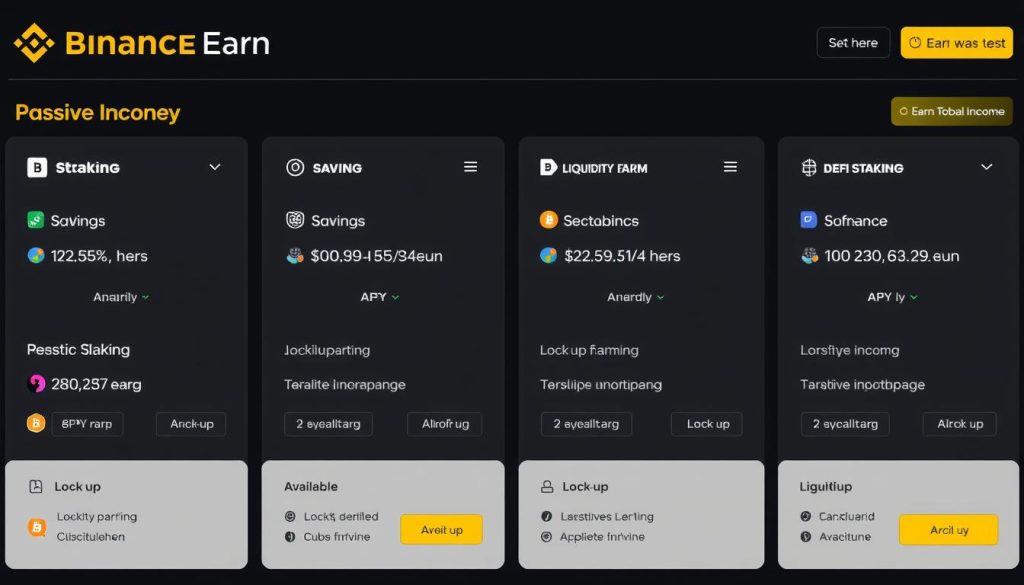Click the shield icon beside Savings in SAVING card

[295, 220]
